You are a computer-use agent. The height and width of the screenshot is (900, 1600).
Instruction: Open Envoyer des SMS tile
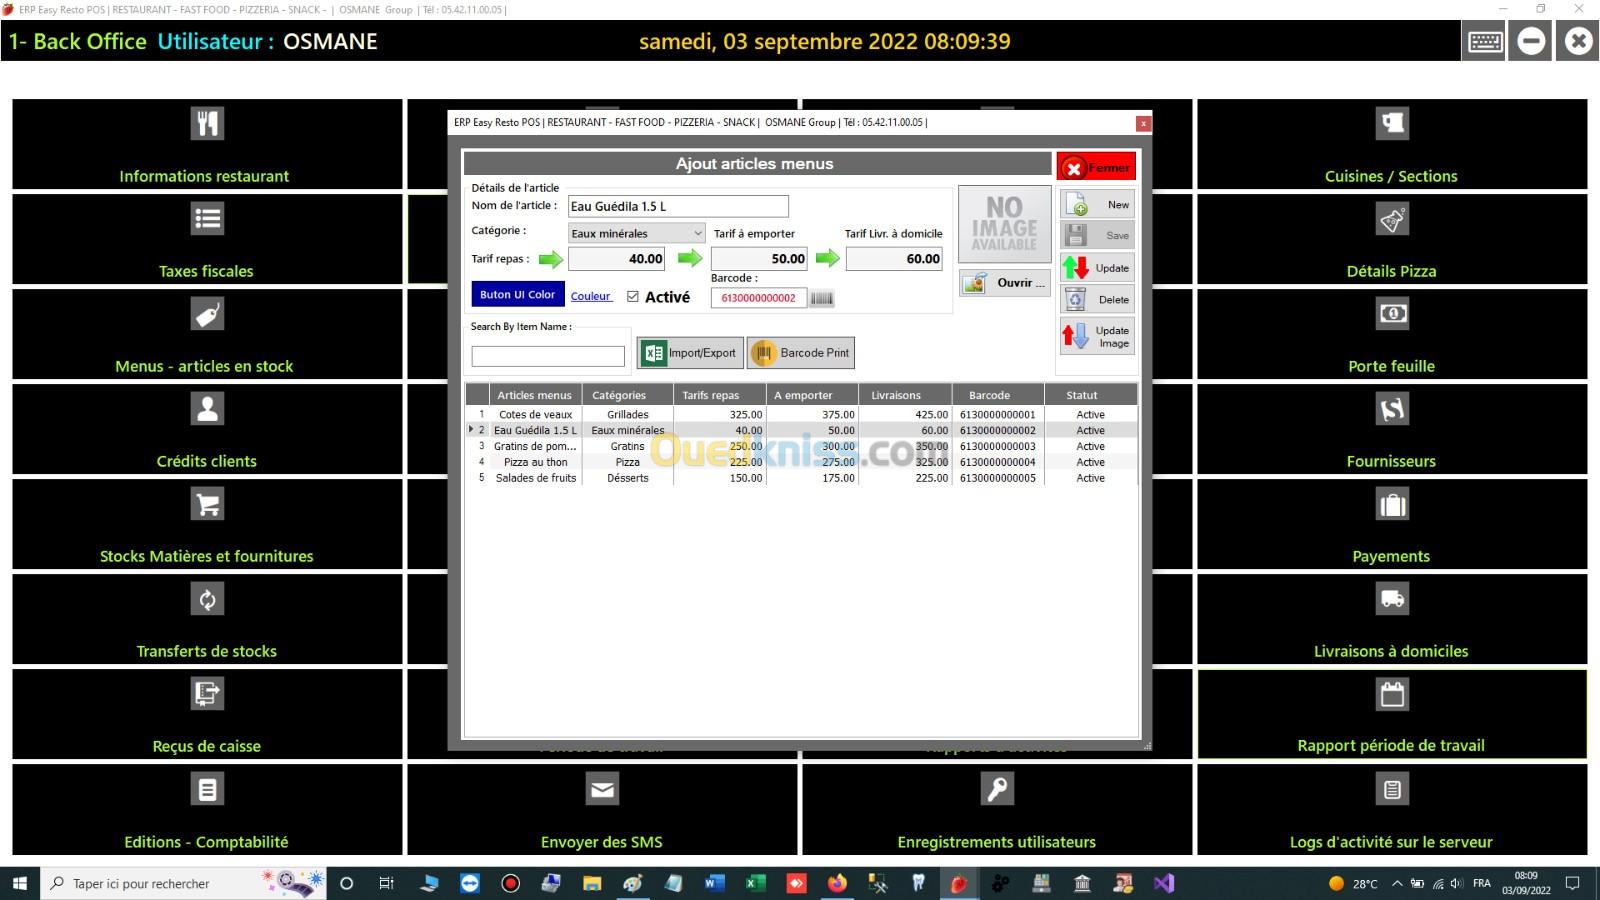click(x=601, y=810)
